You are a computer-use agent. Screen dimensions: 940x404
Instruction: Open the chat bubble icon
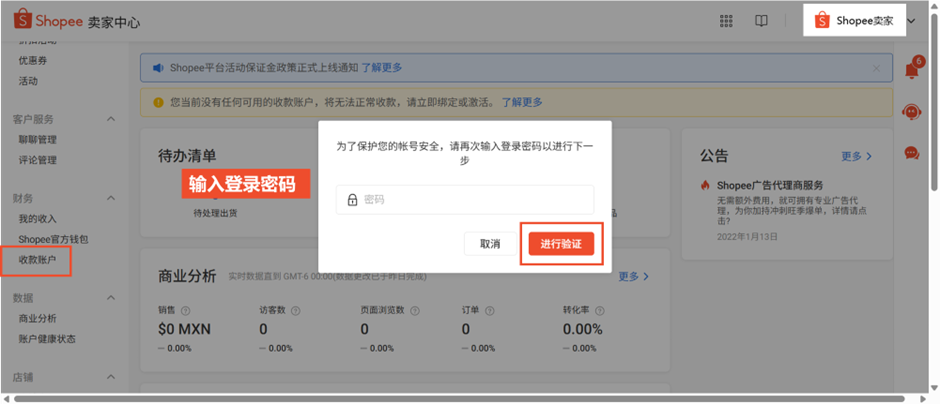click(x=911, y=153)
